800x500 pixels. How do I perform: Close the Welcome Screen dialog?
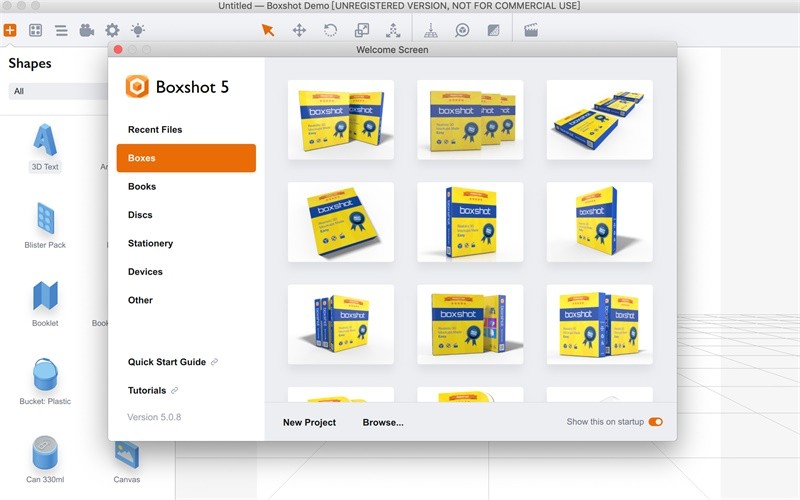pos(118,49)
